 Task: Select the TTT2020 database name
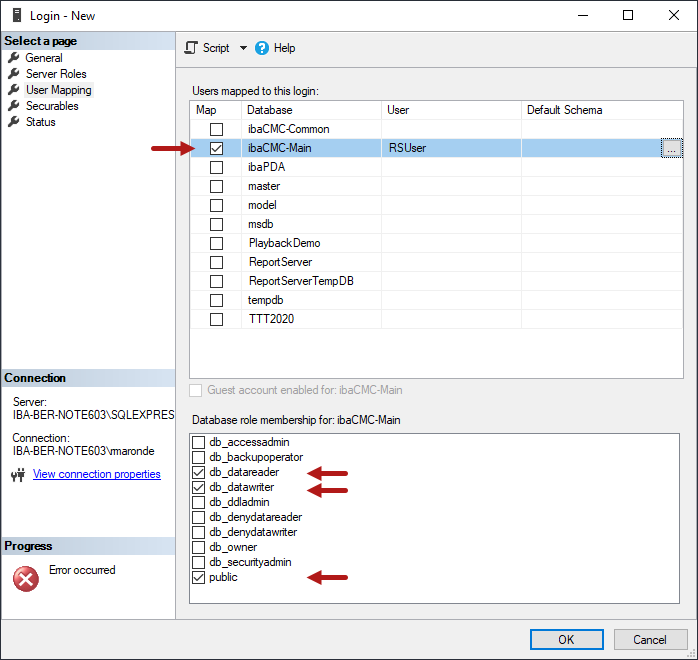[x=271, y=319]
